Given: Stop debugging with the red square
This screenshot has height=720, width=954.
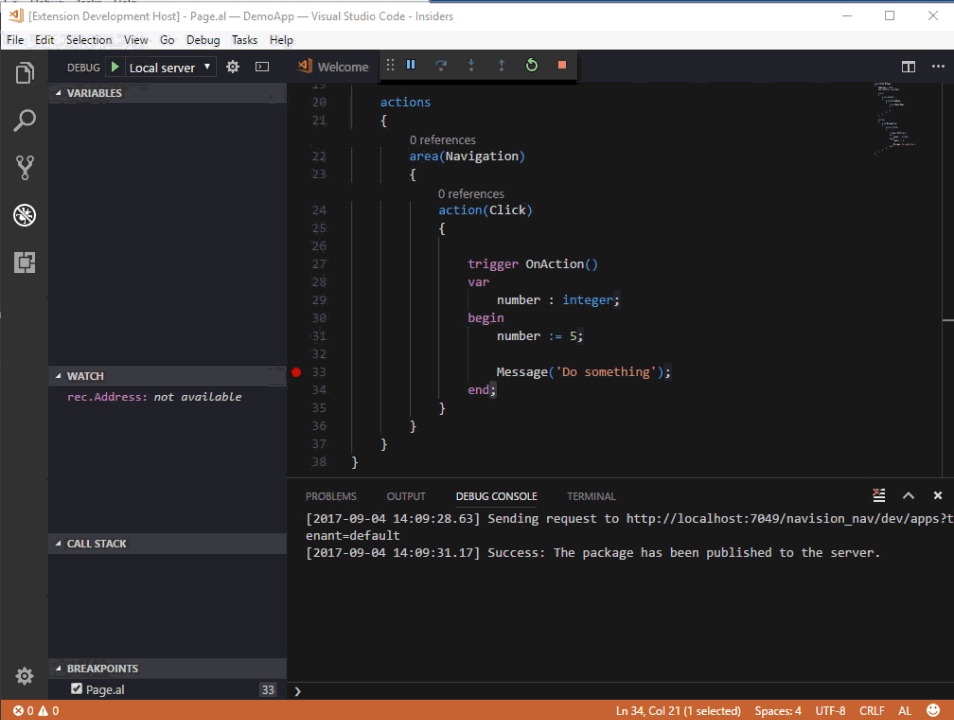Looking at the screenshot, I should (x=562, y=65).
